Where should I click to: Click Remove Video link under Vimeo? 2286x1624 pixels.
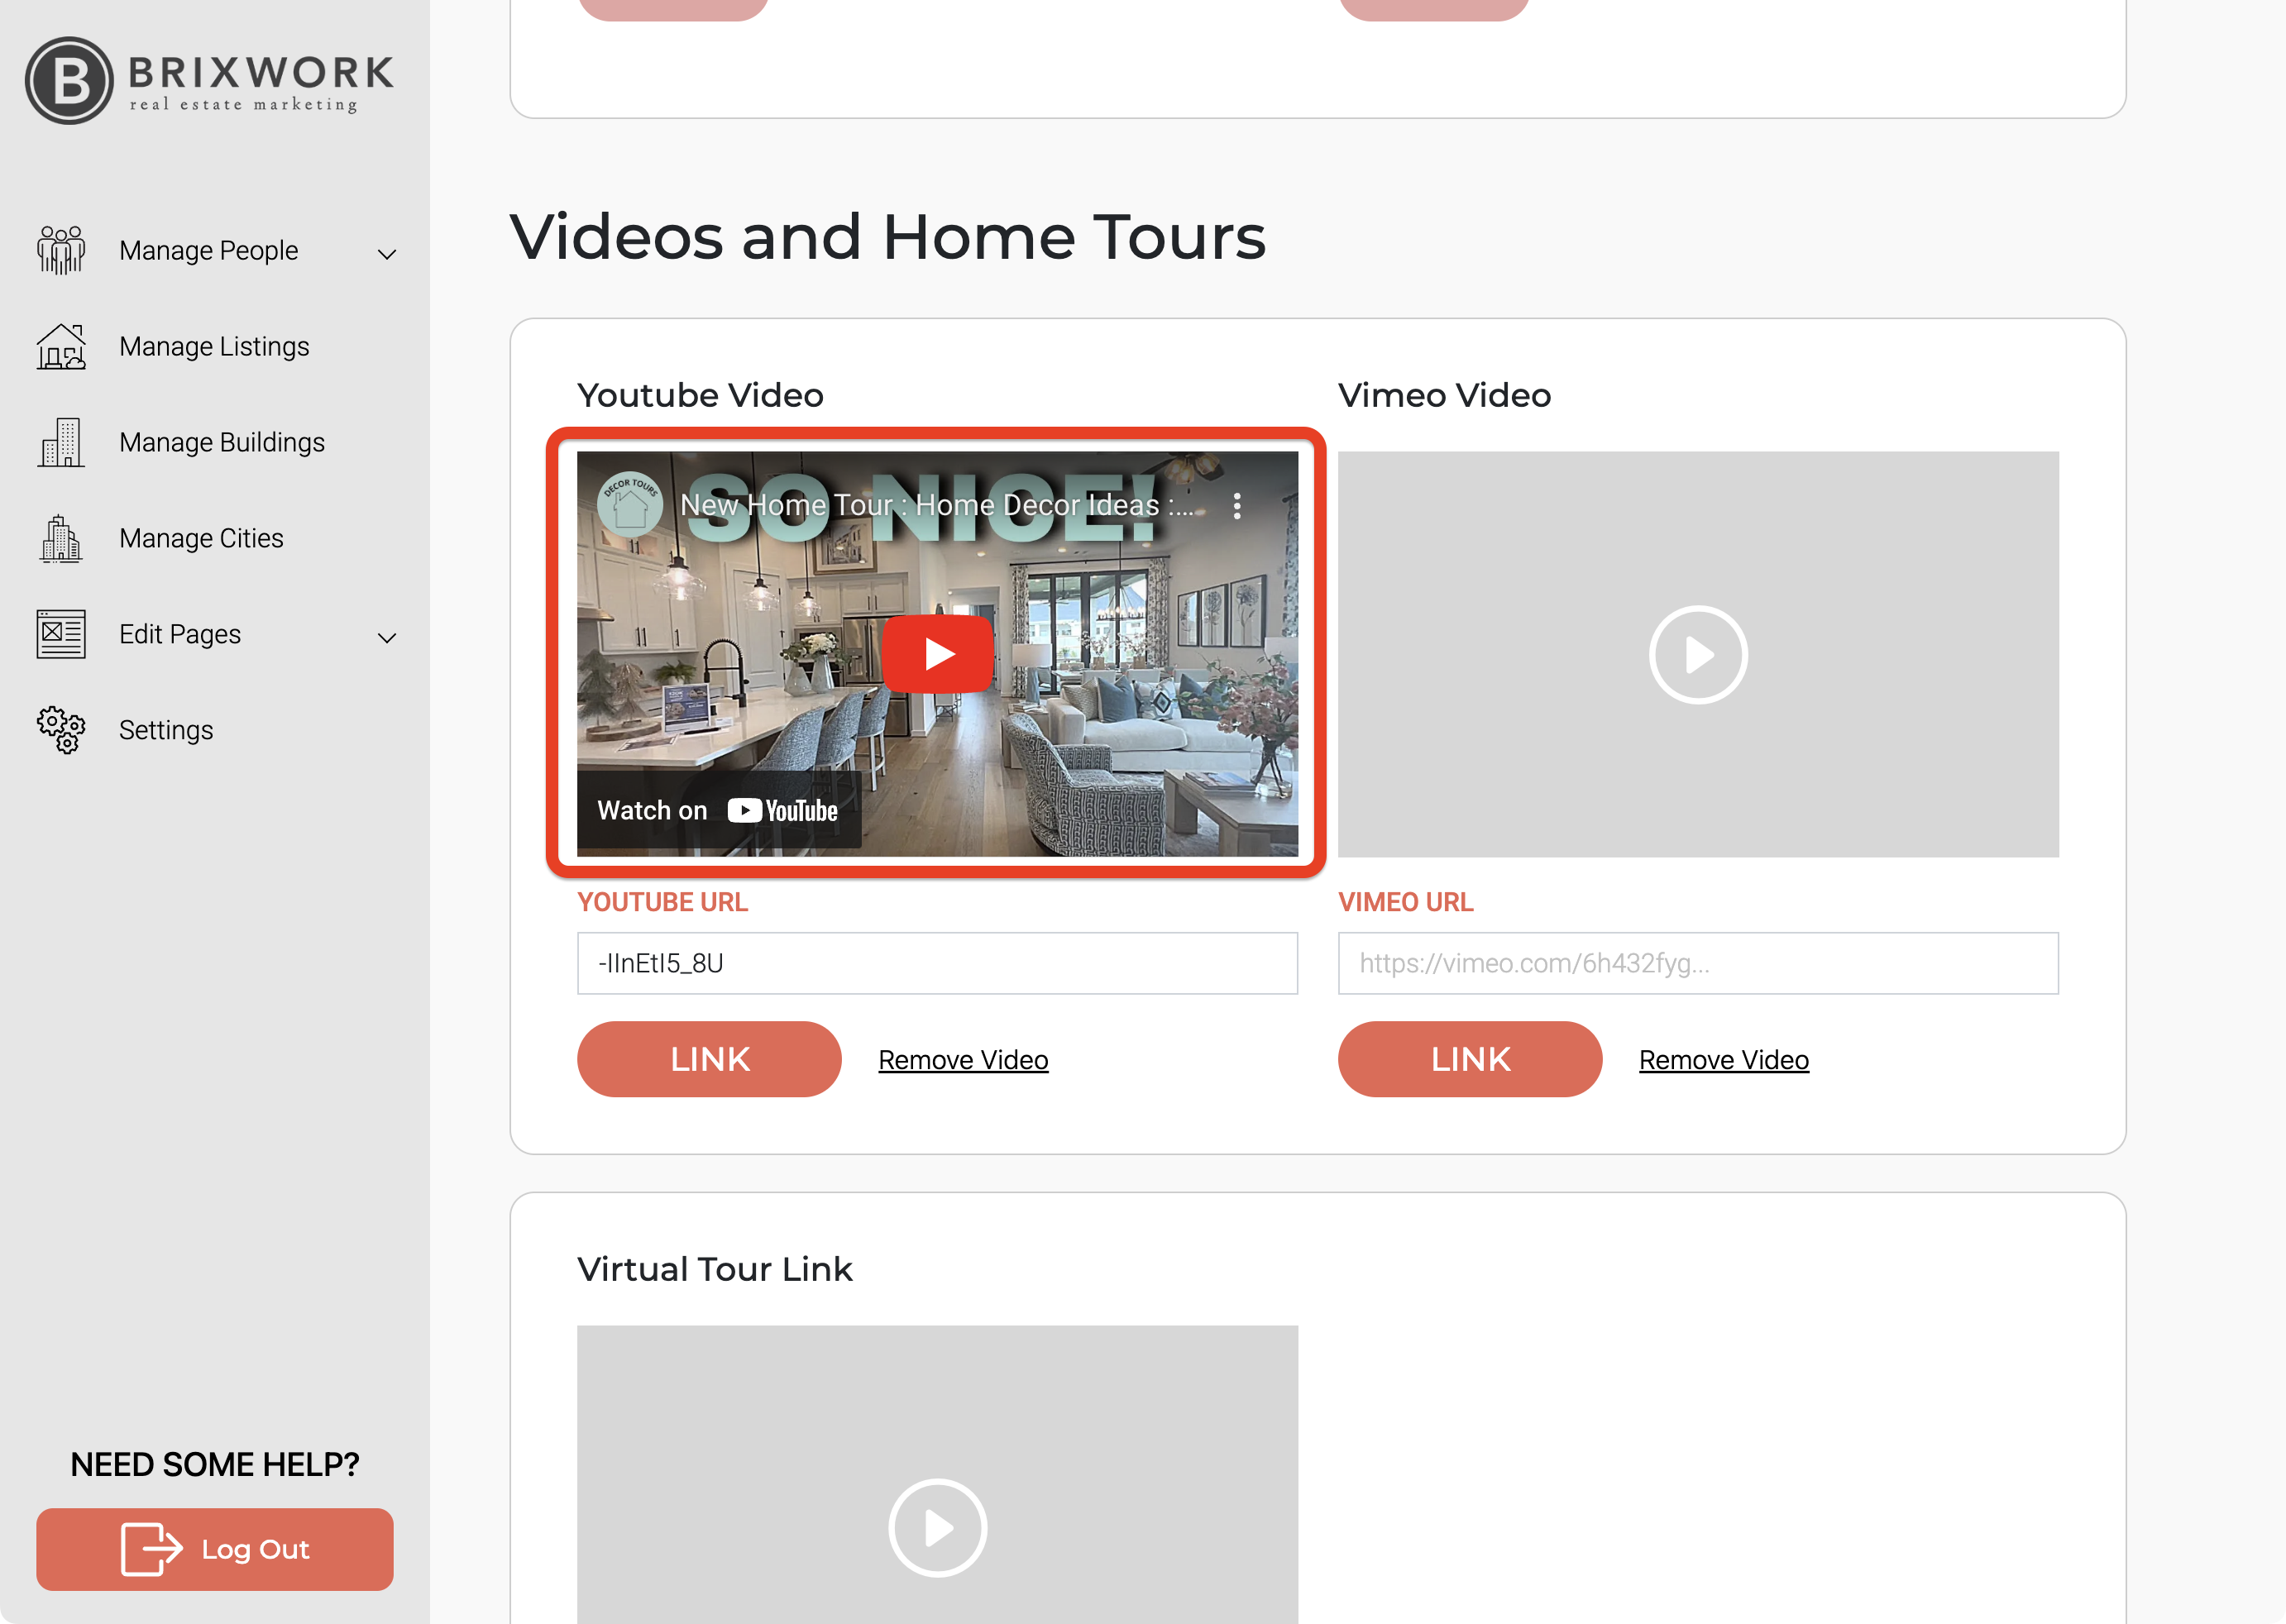pos(1723,1060)
